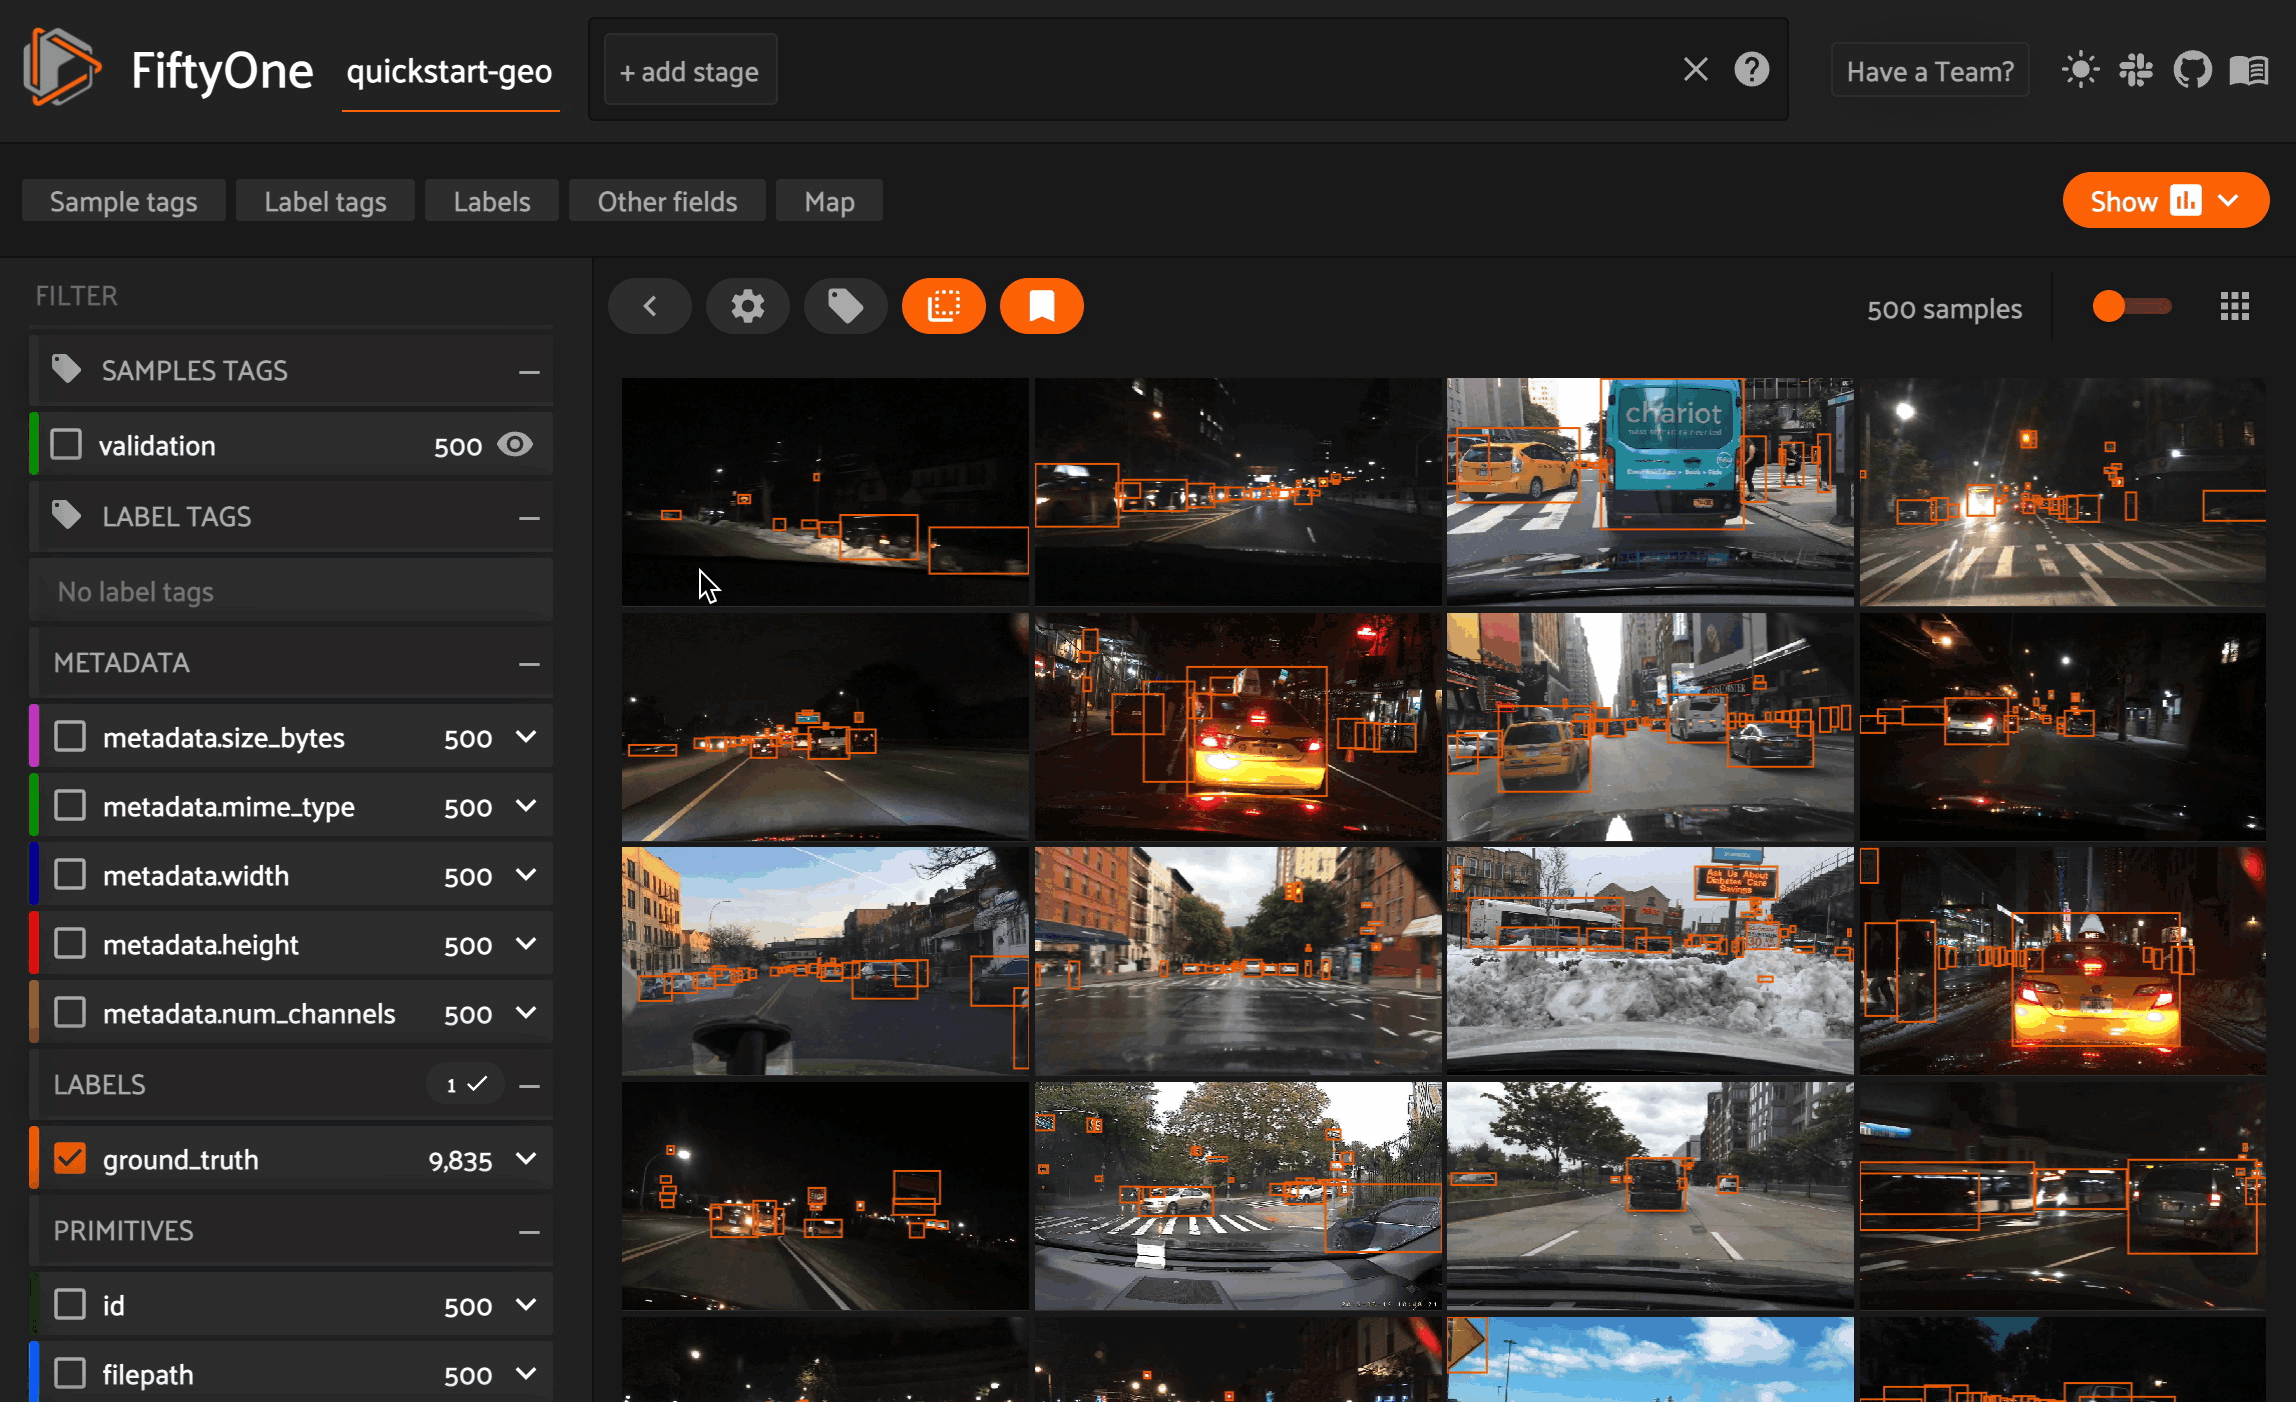Image resolution: width=2296 pixels, height=1402 pixels.
Task: Click the Have a Team? button
Action: pos(1929,71)
